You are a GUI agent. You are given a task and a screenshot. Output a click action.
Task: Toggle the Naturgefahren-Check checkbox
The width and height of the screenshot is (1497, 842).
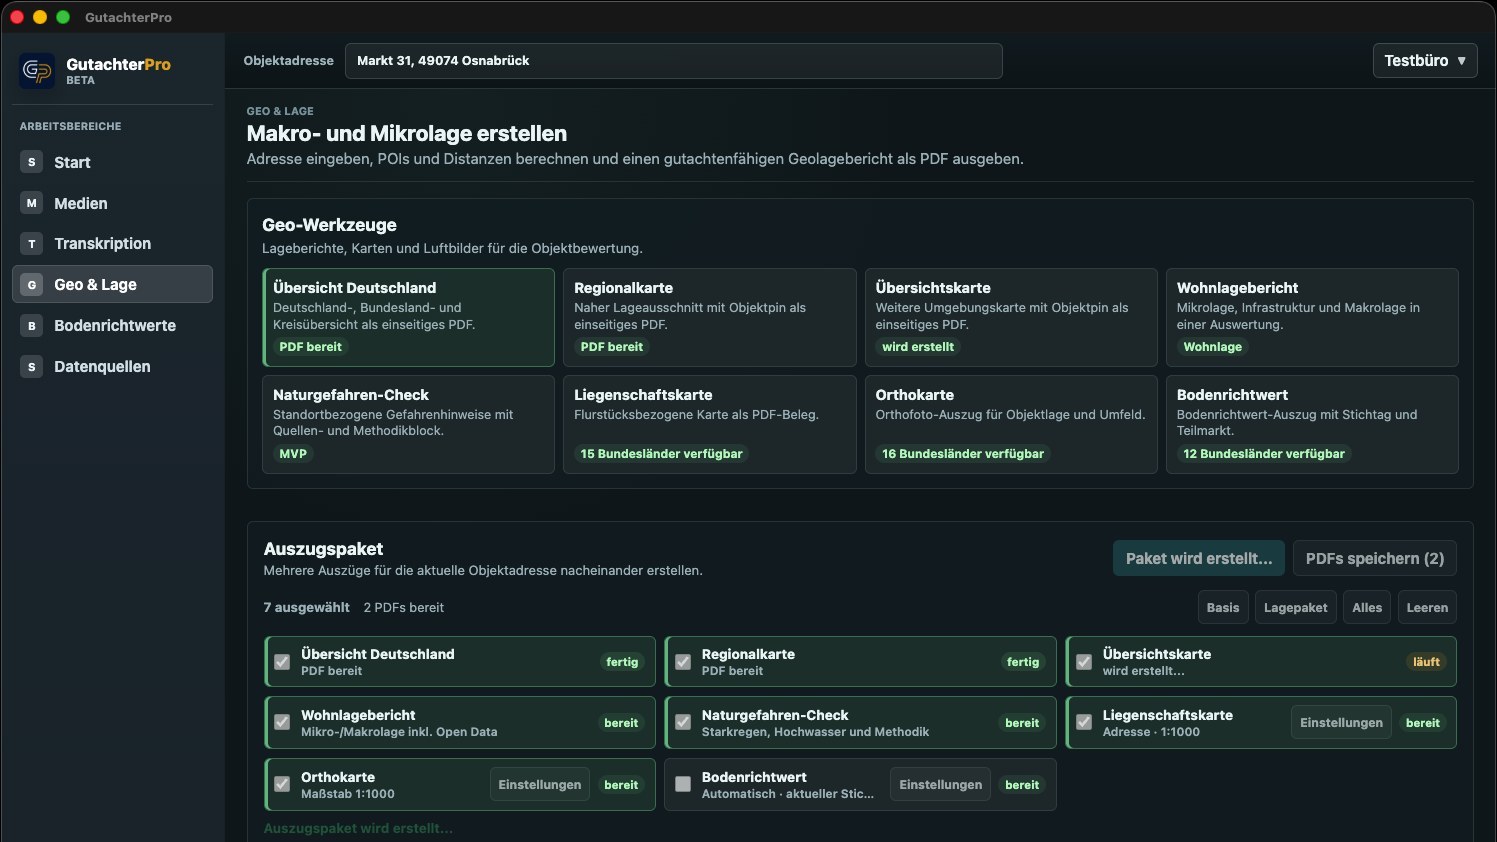click(683, 723)
